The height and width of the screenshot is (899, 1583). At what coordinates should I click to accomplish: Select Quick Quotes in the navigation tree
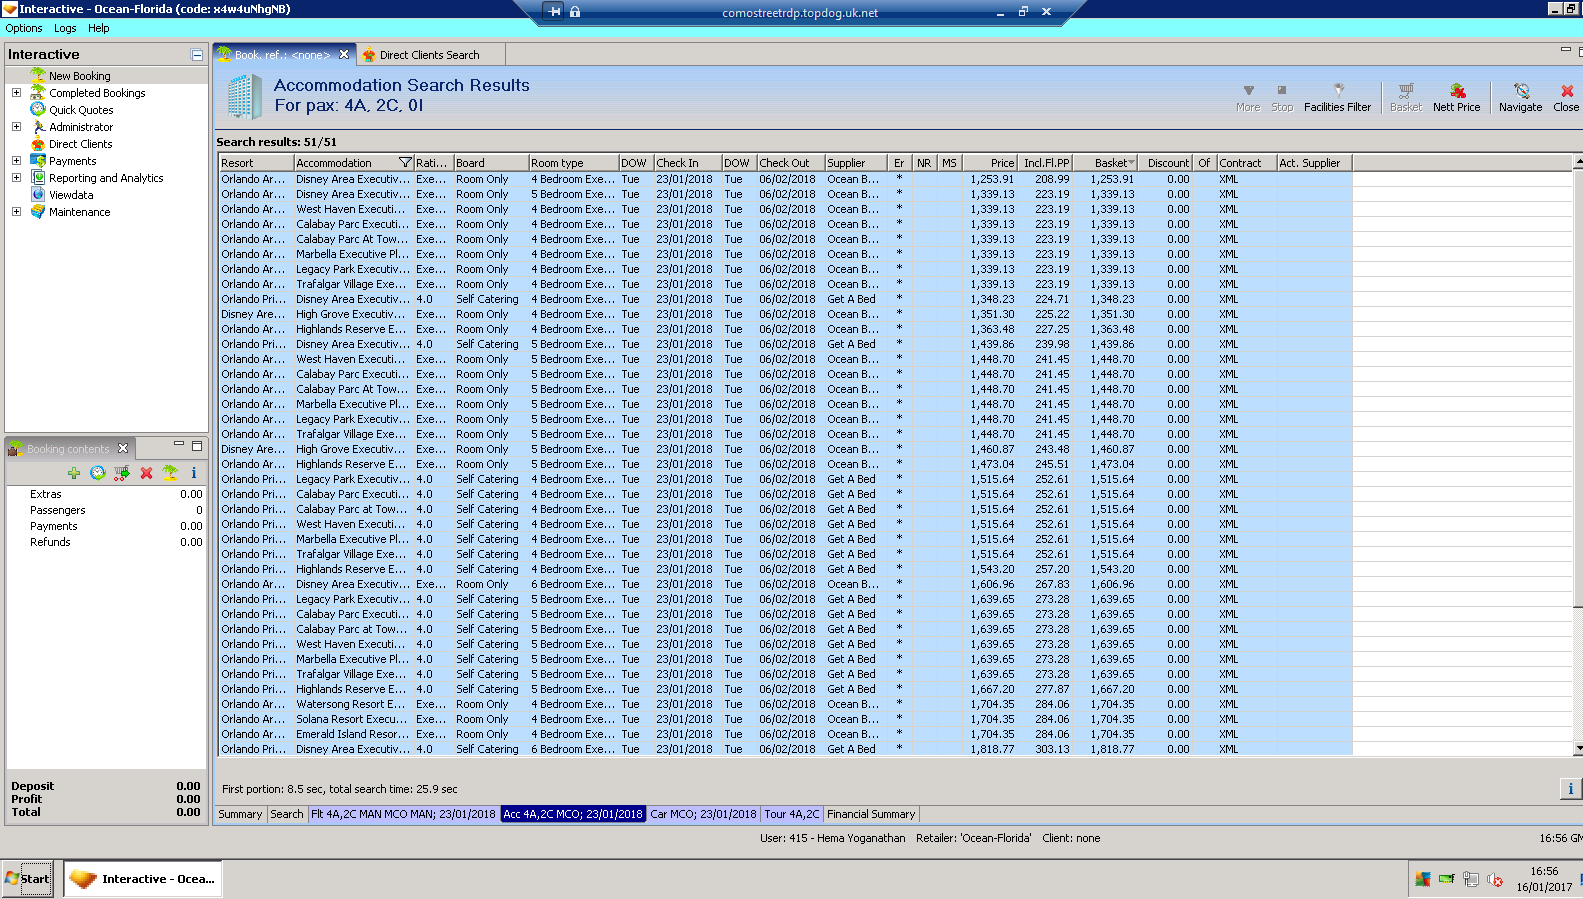click(81, 110)
